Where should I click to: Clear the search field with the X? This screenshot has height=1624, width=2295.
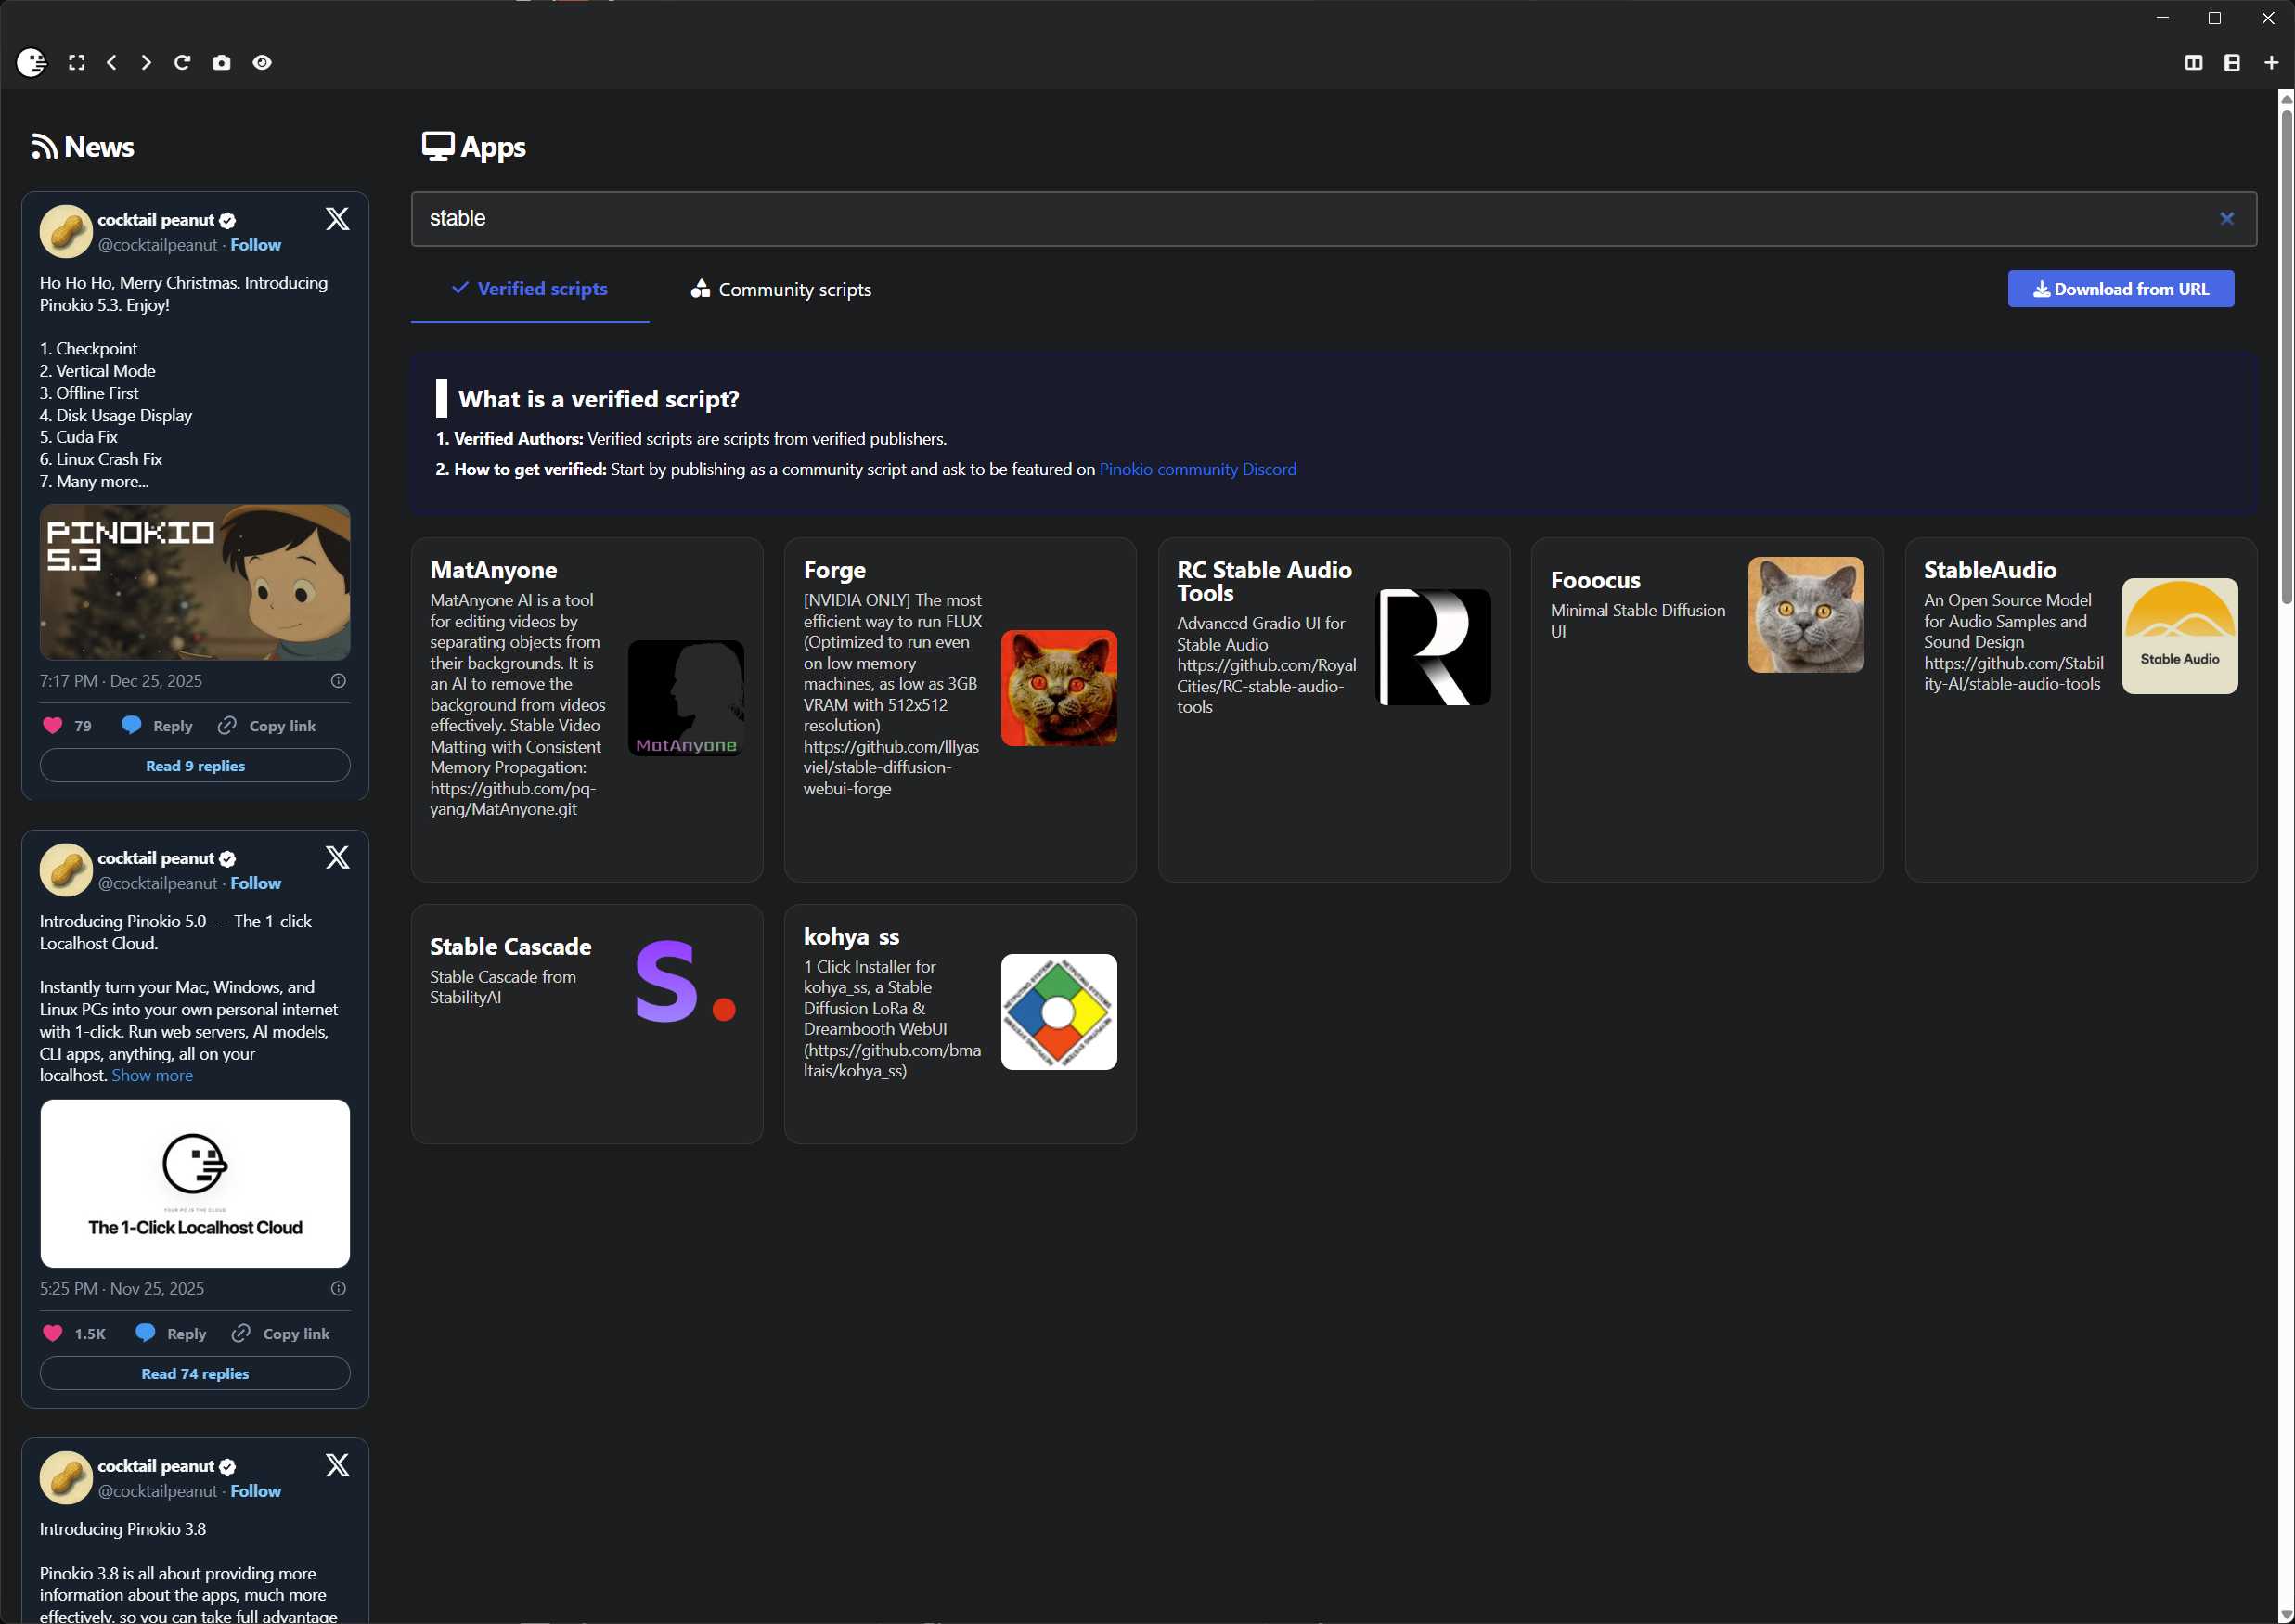2226,218
